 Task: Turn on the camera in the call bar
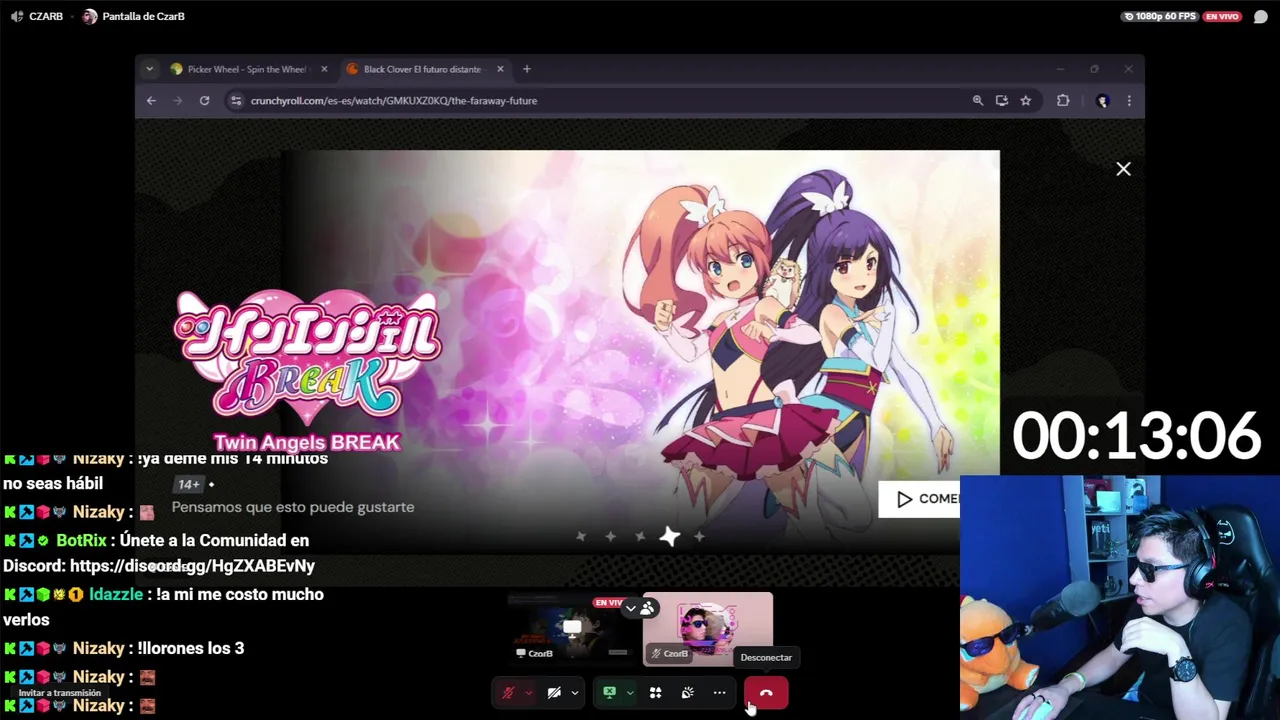point(554,693)
